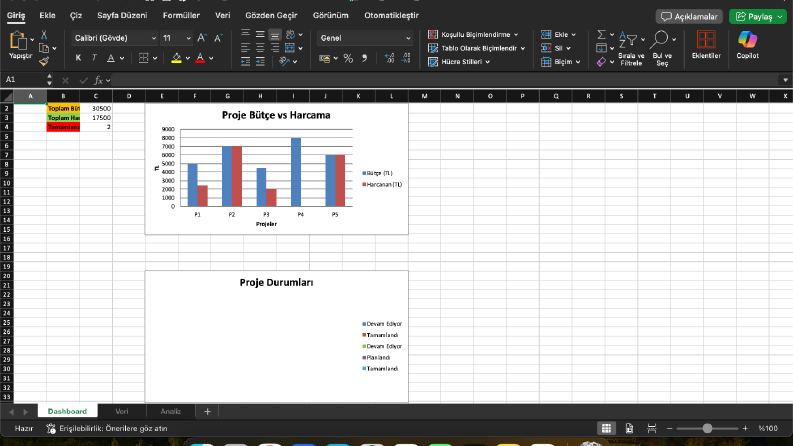The image size is (793, 446).
Task: Switch to the Analiz sheet tab
Action: 170,411
